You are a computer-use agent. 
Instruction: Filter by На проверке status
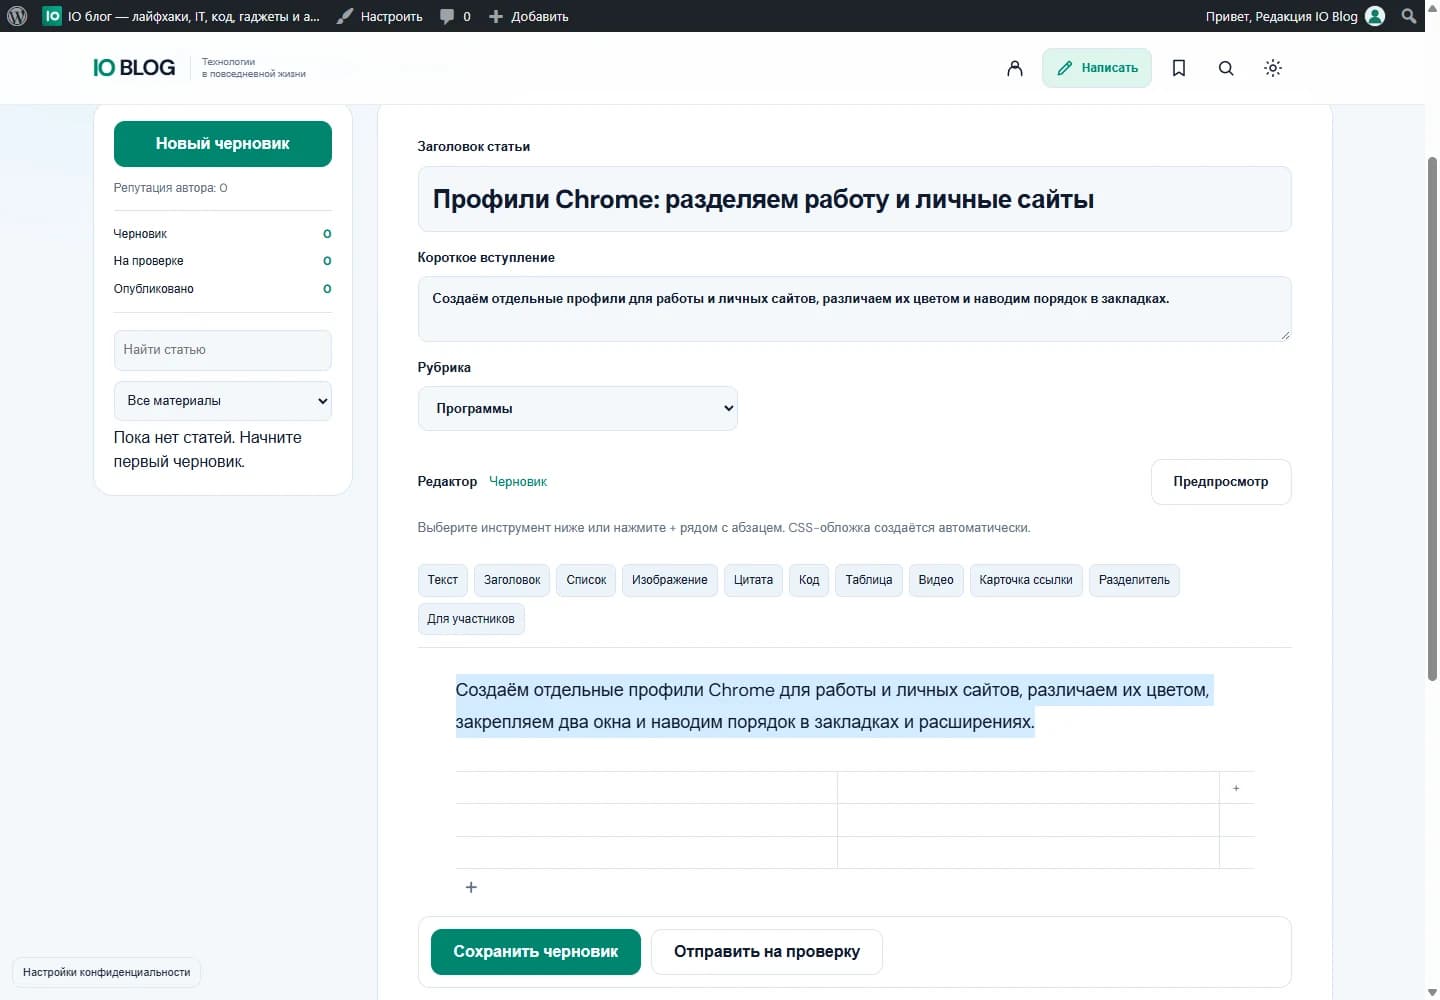[223, 261]
